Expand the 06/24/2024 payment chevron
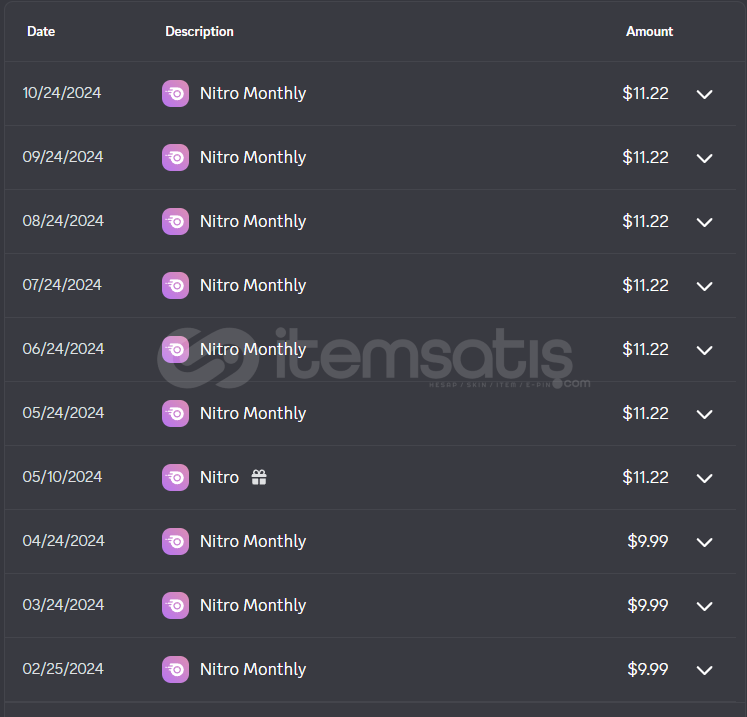The image size is (747, 717). pyautogui.click(x=705, y=350)
